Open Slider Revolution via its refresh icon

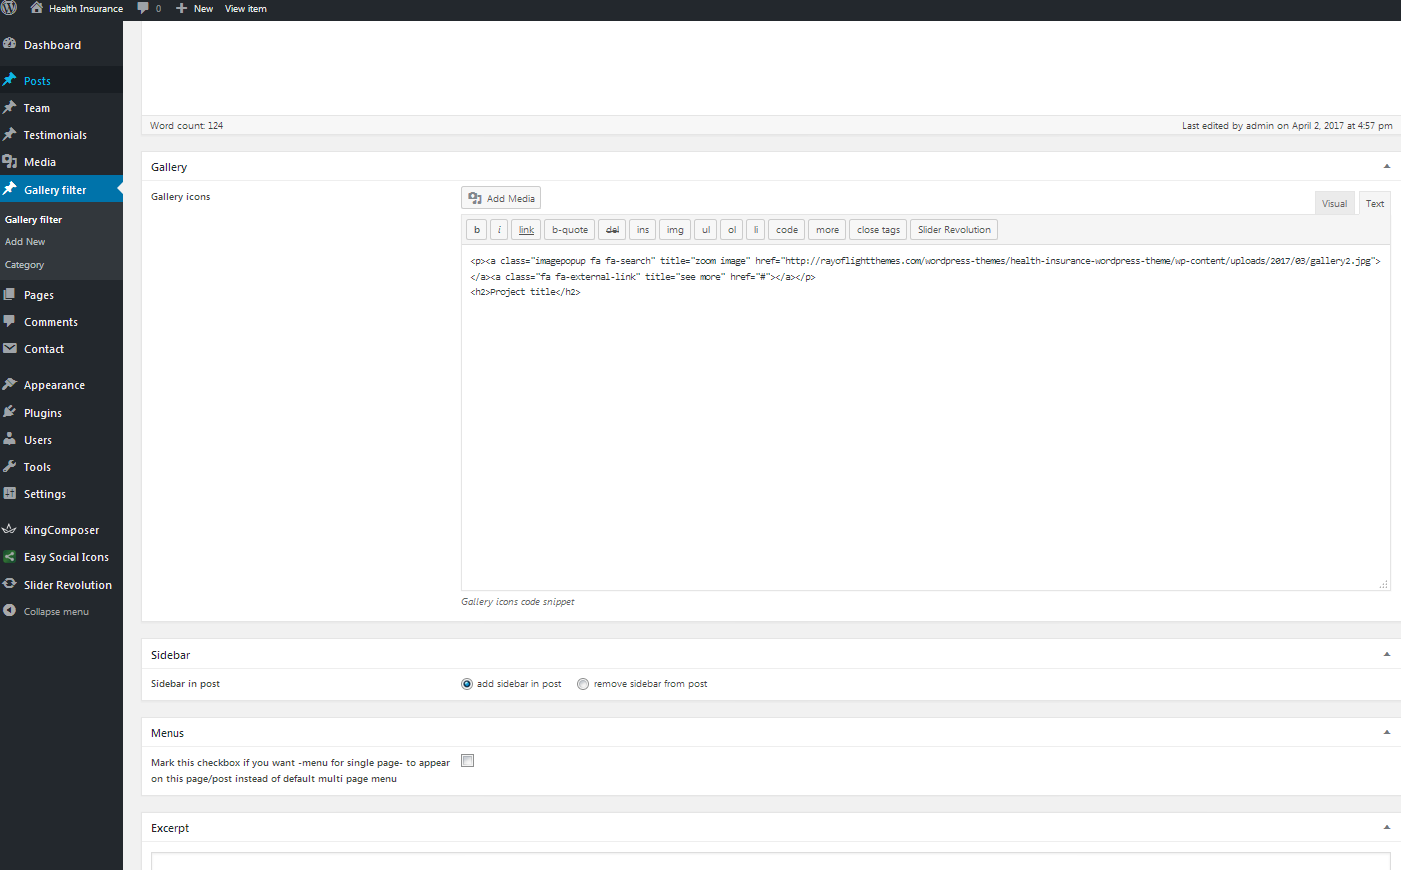click(x=10, y=584)
